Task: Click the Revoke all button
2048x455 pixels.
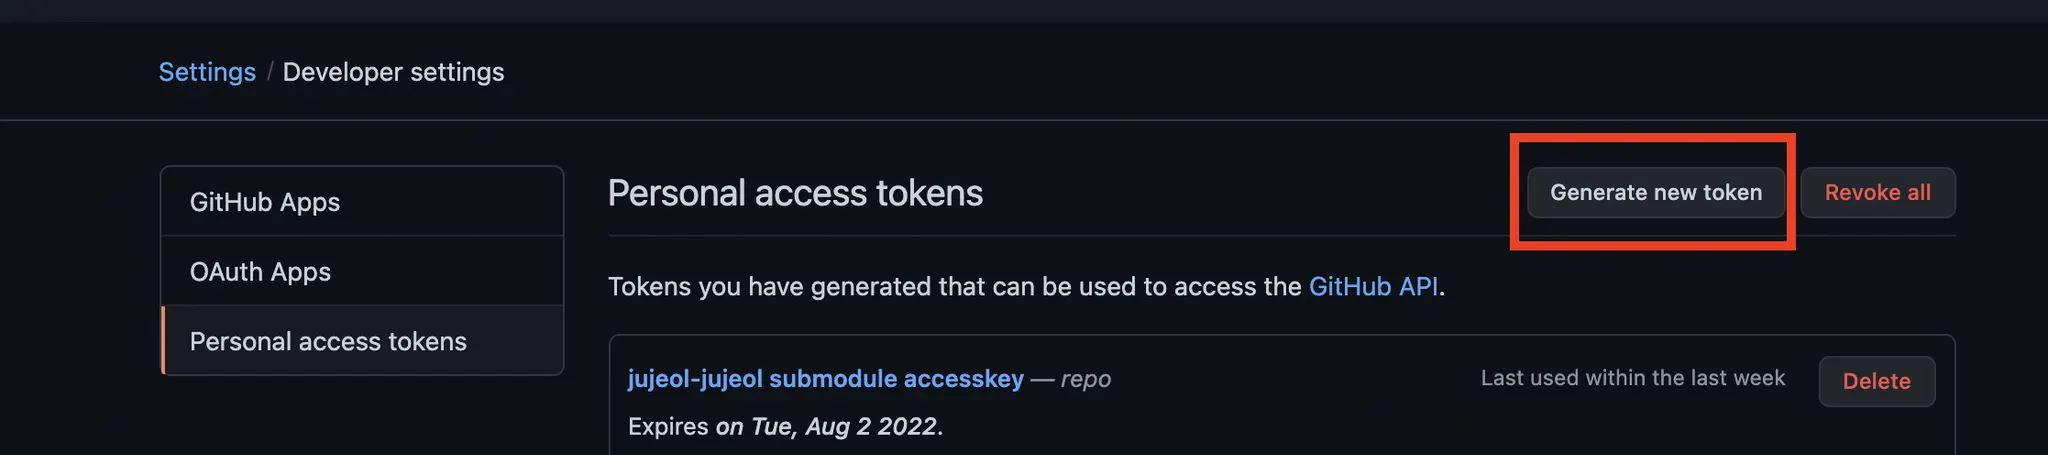Action: pyautogui.click(x=1877, y=193)
